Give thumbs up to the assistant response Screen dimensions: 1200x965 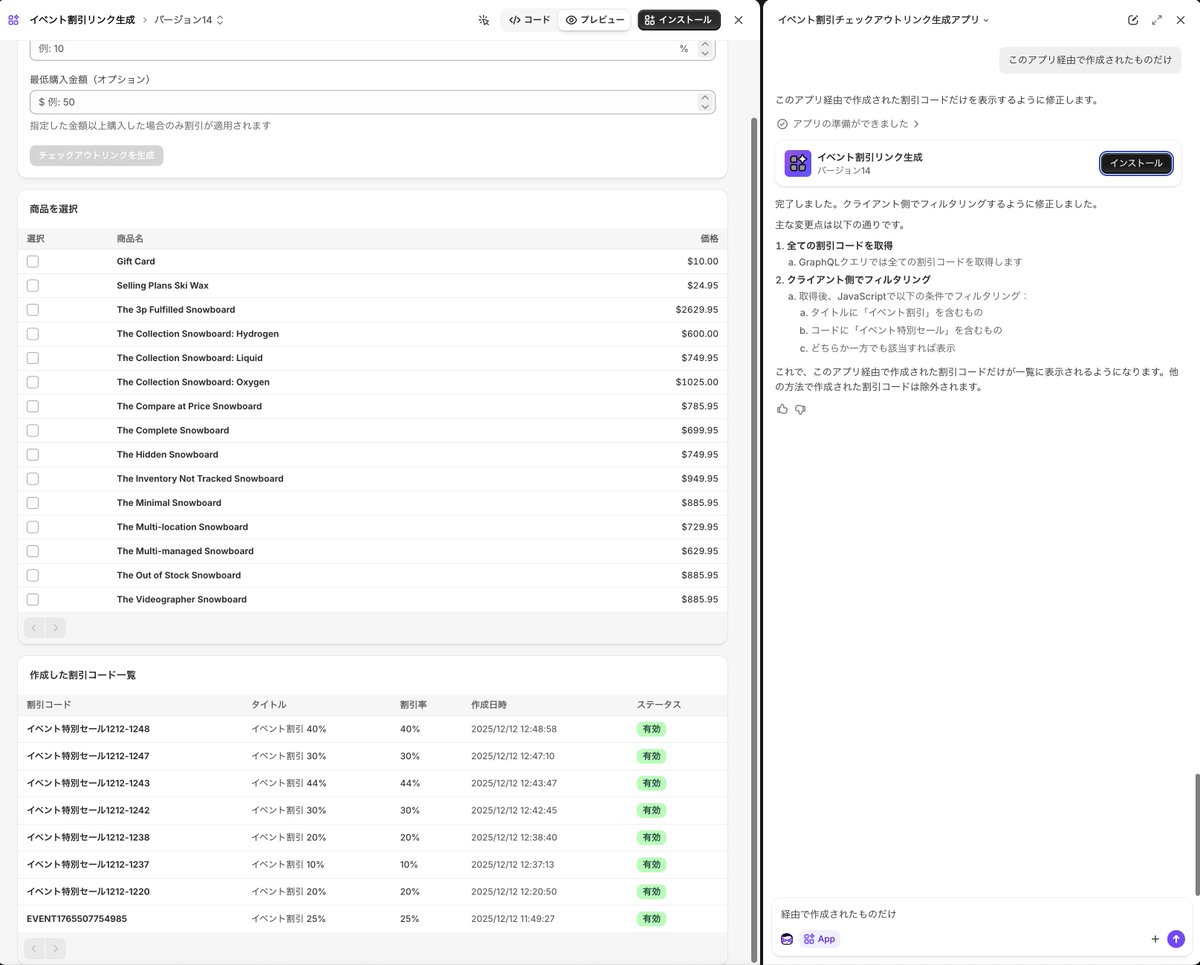(x=783, y=409)
